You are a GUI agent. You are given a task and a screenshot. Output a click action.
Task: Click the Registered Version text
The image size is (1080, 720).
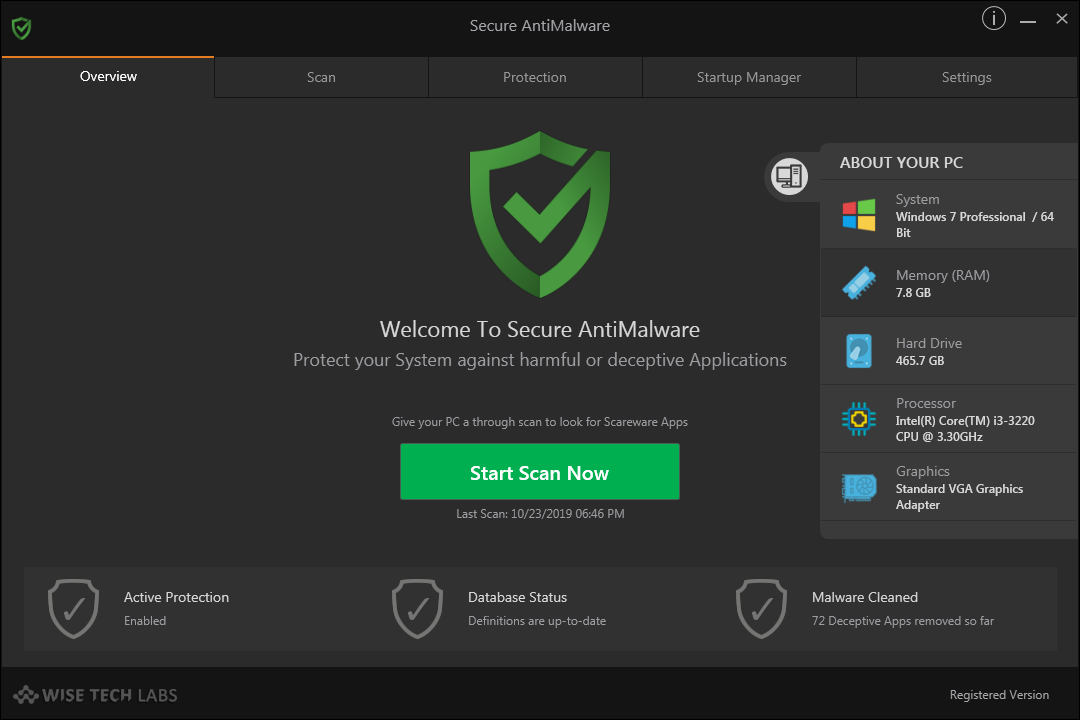(x=999, y=695)
